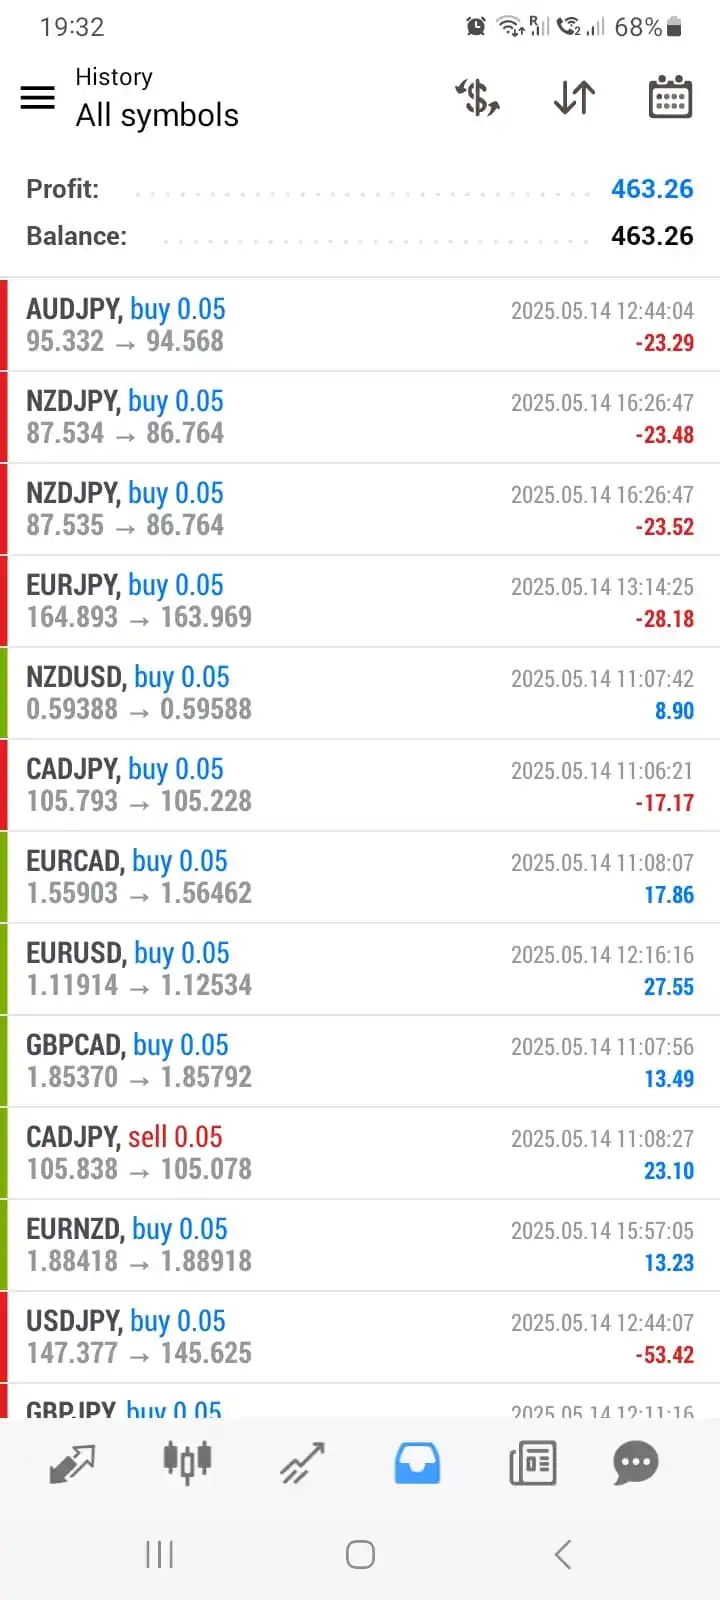This screenshot has width=720, height=1600.
Task: Tap Android recent apps button
Action: [x=160, y=1554]
